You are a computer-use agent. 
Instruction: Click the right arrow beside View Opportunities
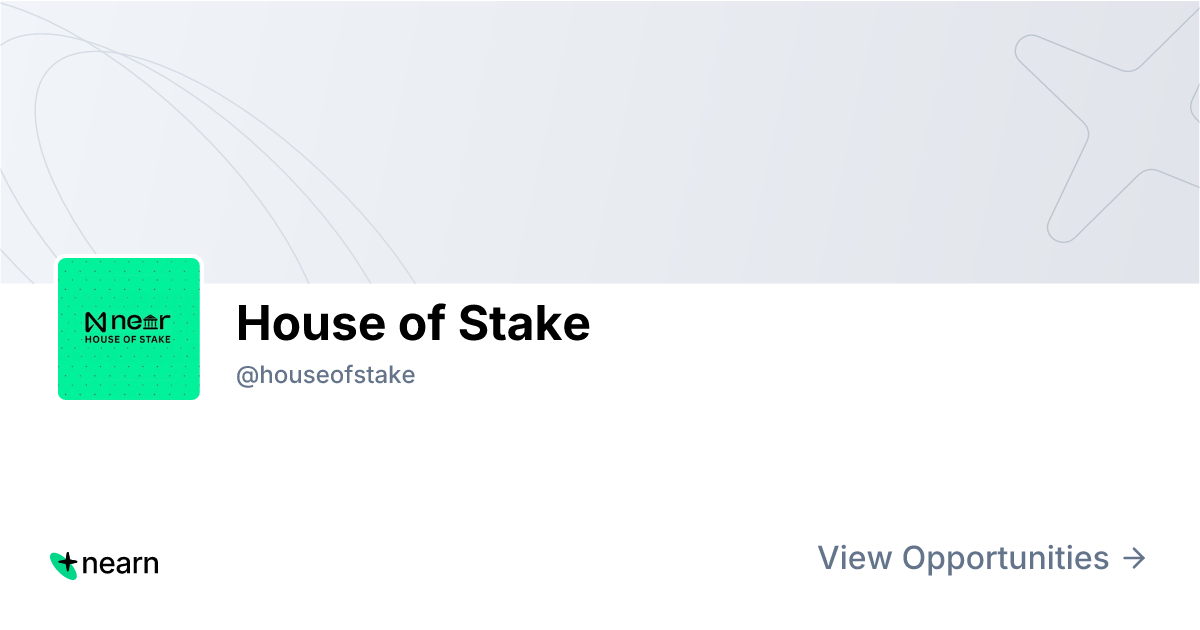click(1134, 558)
